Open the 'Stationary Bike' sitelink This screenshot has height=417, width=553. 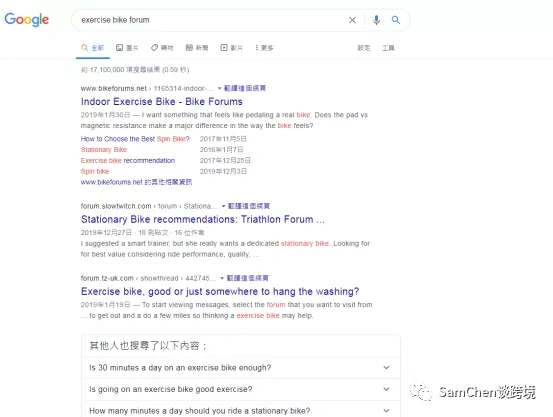pyautogui.click(x=104, y=150)
